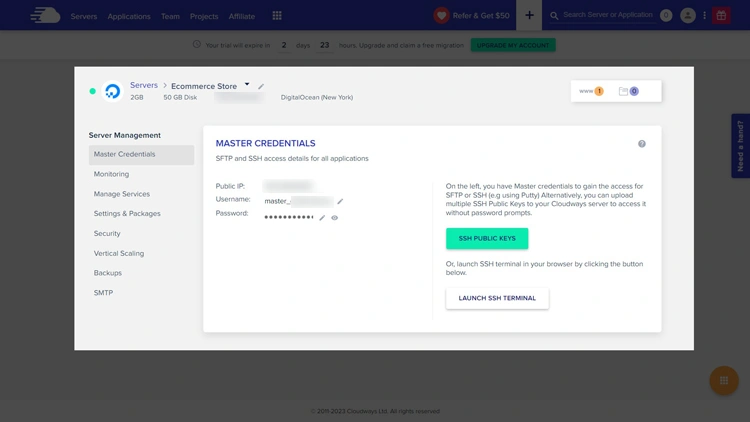Click the red gift icon
This screenshot has width=750, height=422.
pos(721,16)
